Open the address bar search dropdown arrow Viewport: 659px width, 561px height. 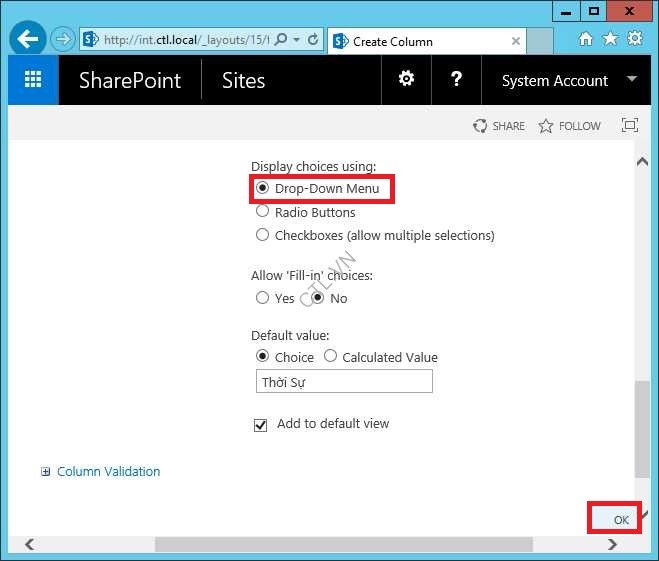click(296, 41)
